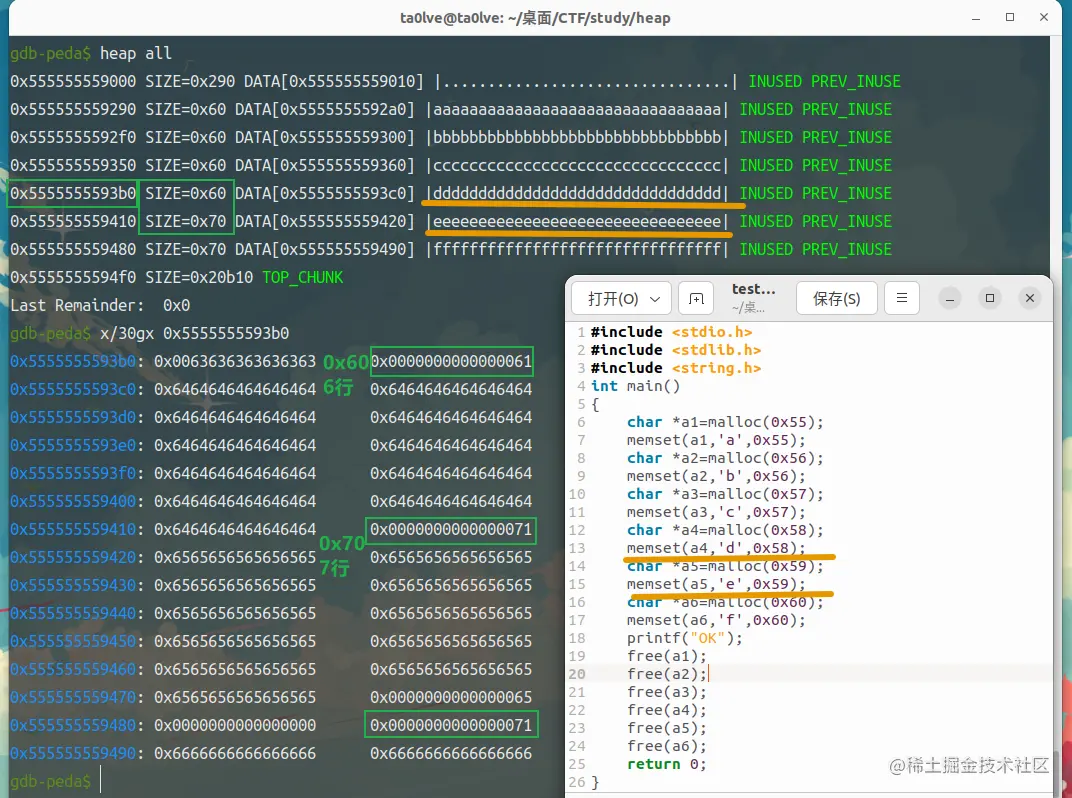Screen dimensions: 1072x798
Task: Open the gedit hamburger menu
Action: [902, 298]
